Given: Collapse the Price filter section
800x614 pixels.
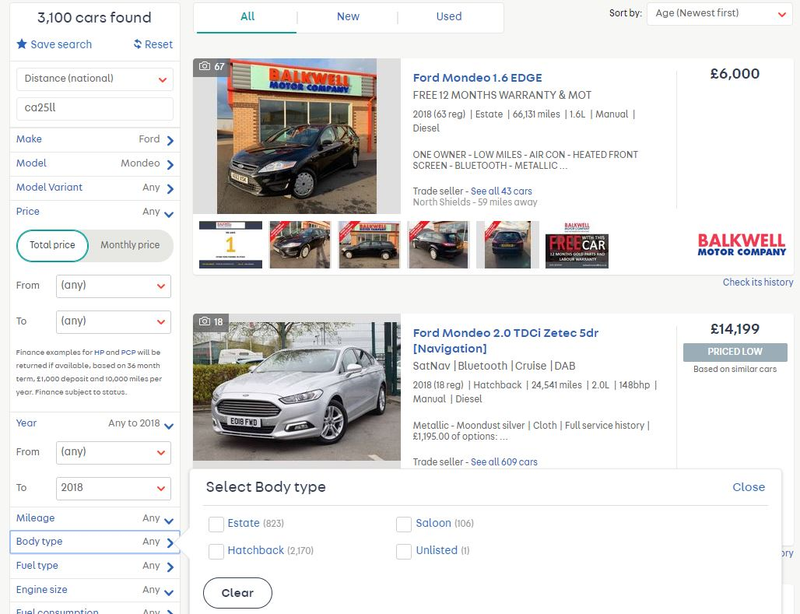Looking at the screenshot, I should pyautogui.click(x=95, y=211).
